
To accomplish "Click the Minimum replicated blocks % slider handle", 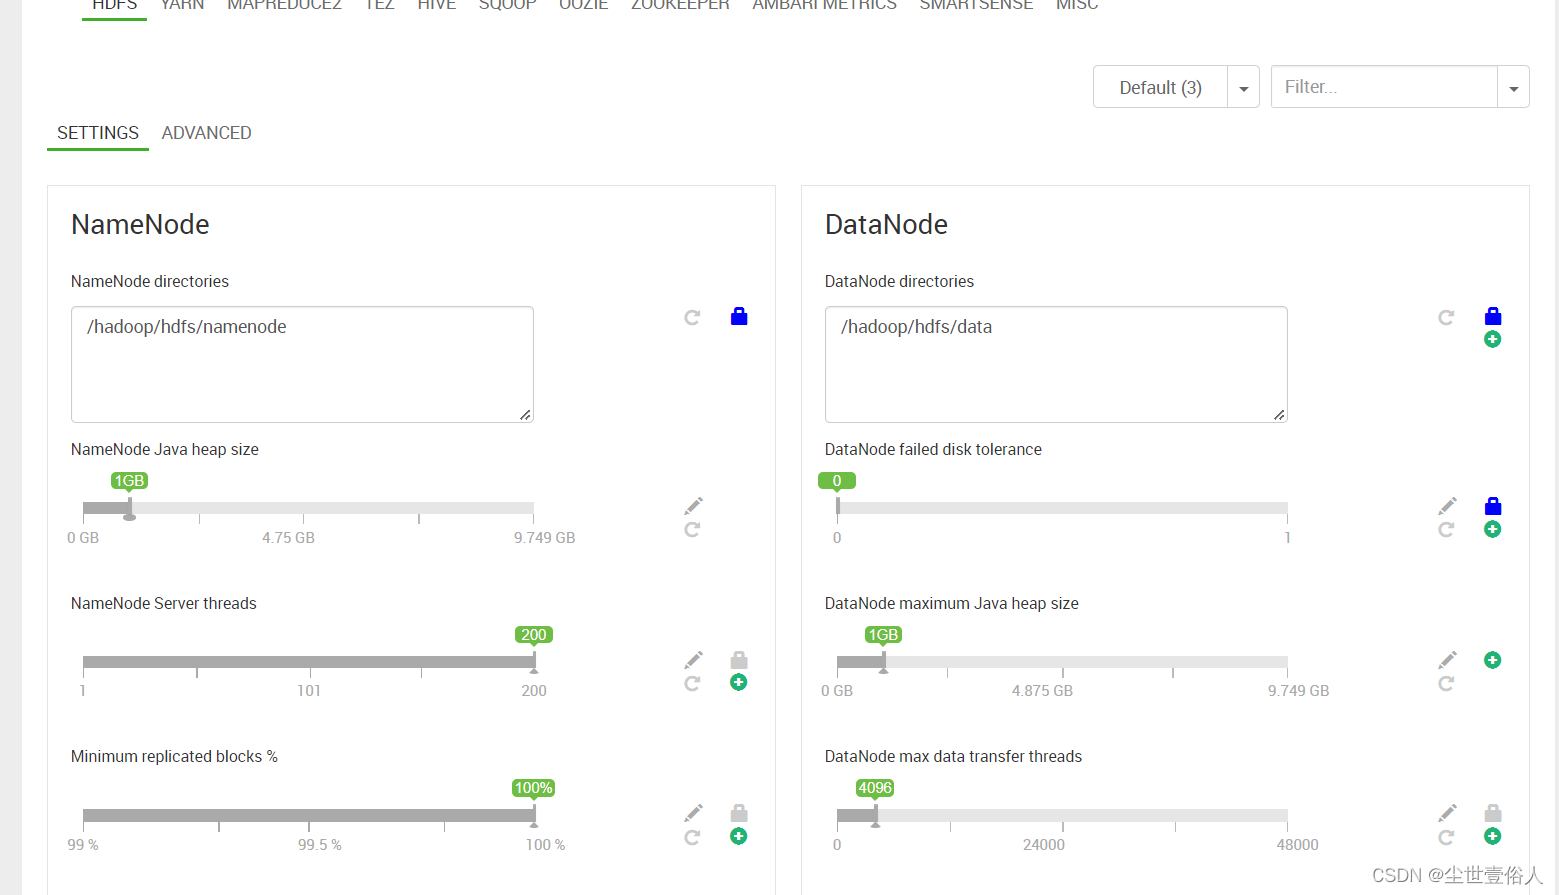I will click(534, 816).
